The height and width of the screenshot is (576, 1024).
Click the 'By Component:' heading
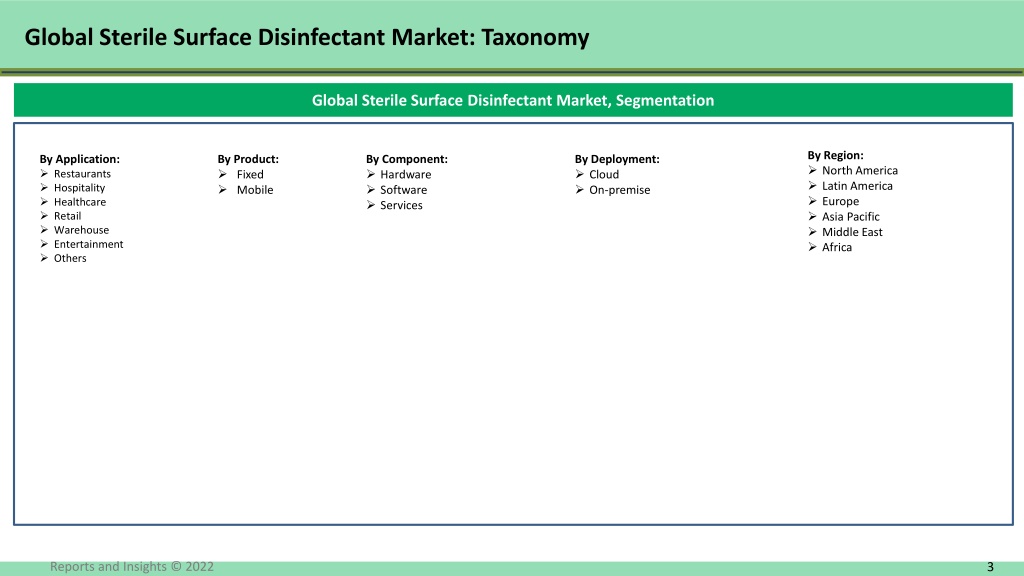point(407,159)
